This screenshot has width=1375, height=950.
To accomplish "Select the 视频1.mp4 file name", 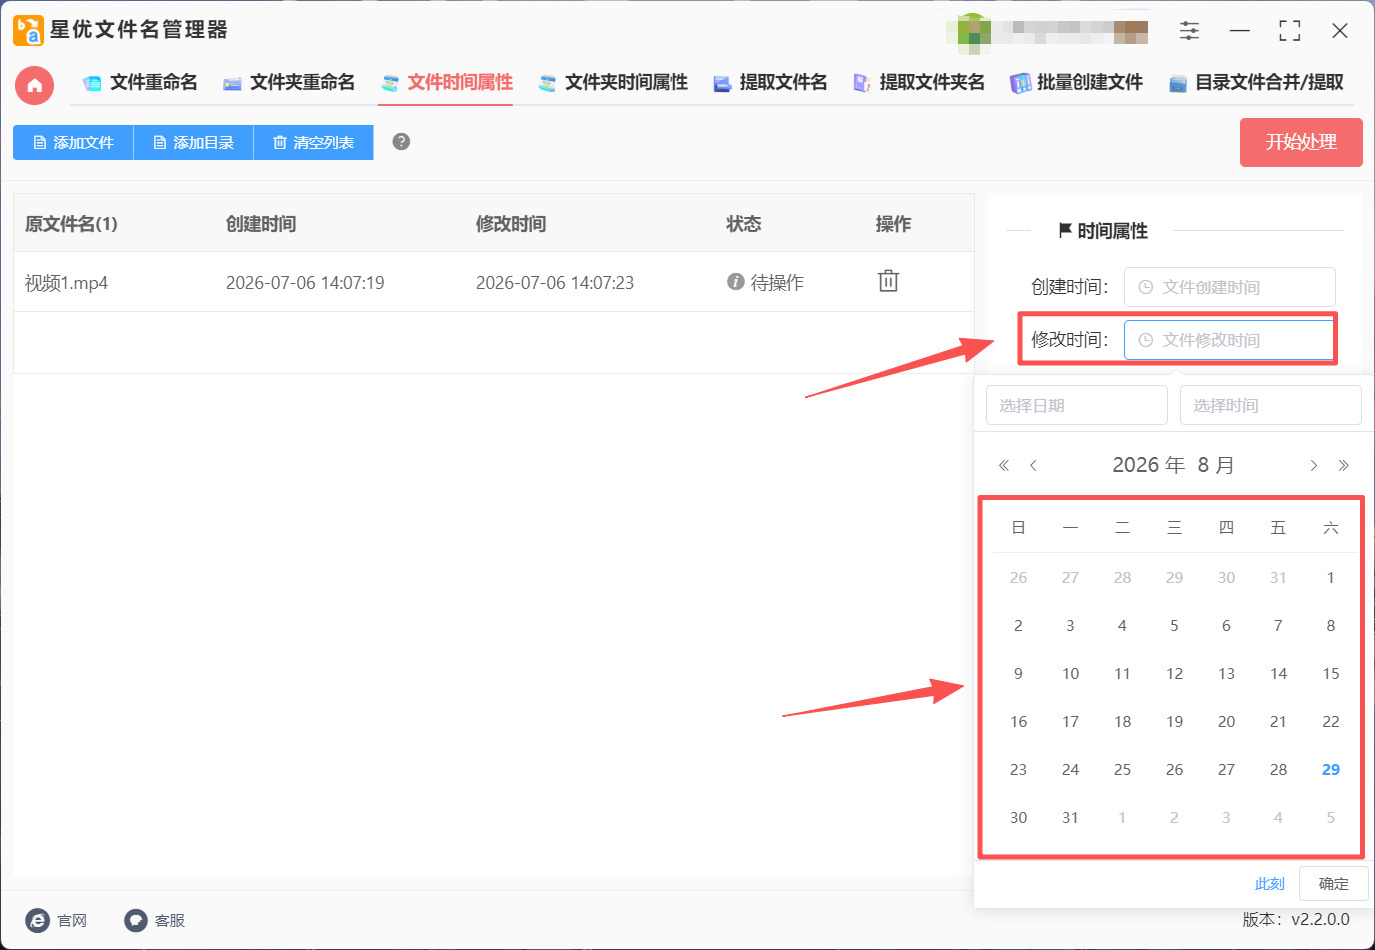I will tap(66, 283).
